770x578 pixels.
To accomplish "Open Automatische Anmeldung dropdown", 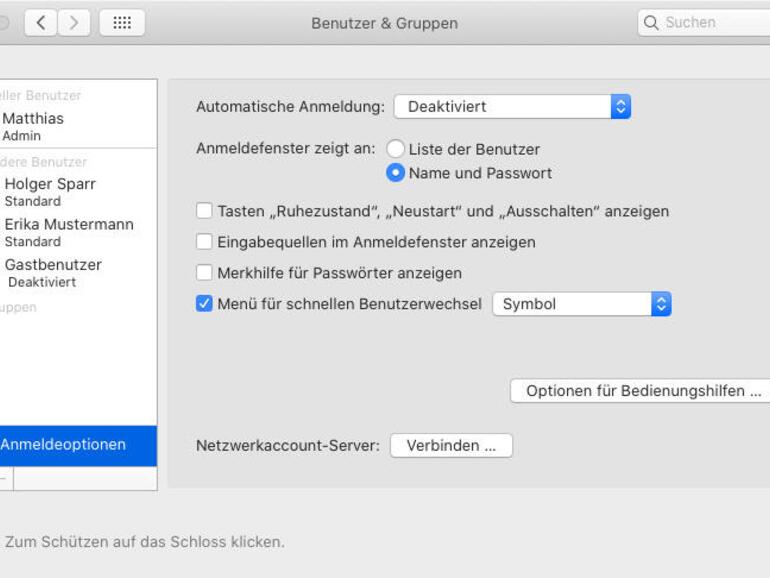I will point(511,106).
